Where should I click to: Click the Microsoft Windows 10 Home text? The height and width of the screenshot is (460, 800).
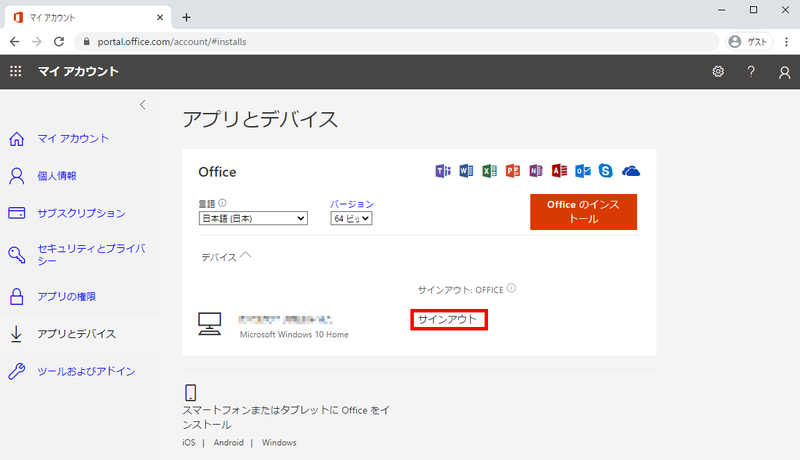(294, 335)
